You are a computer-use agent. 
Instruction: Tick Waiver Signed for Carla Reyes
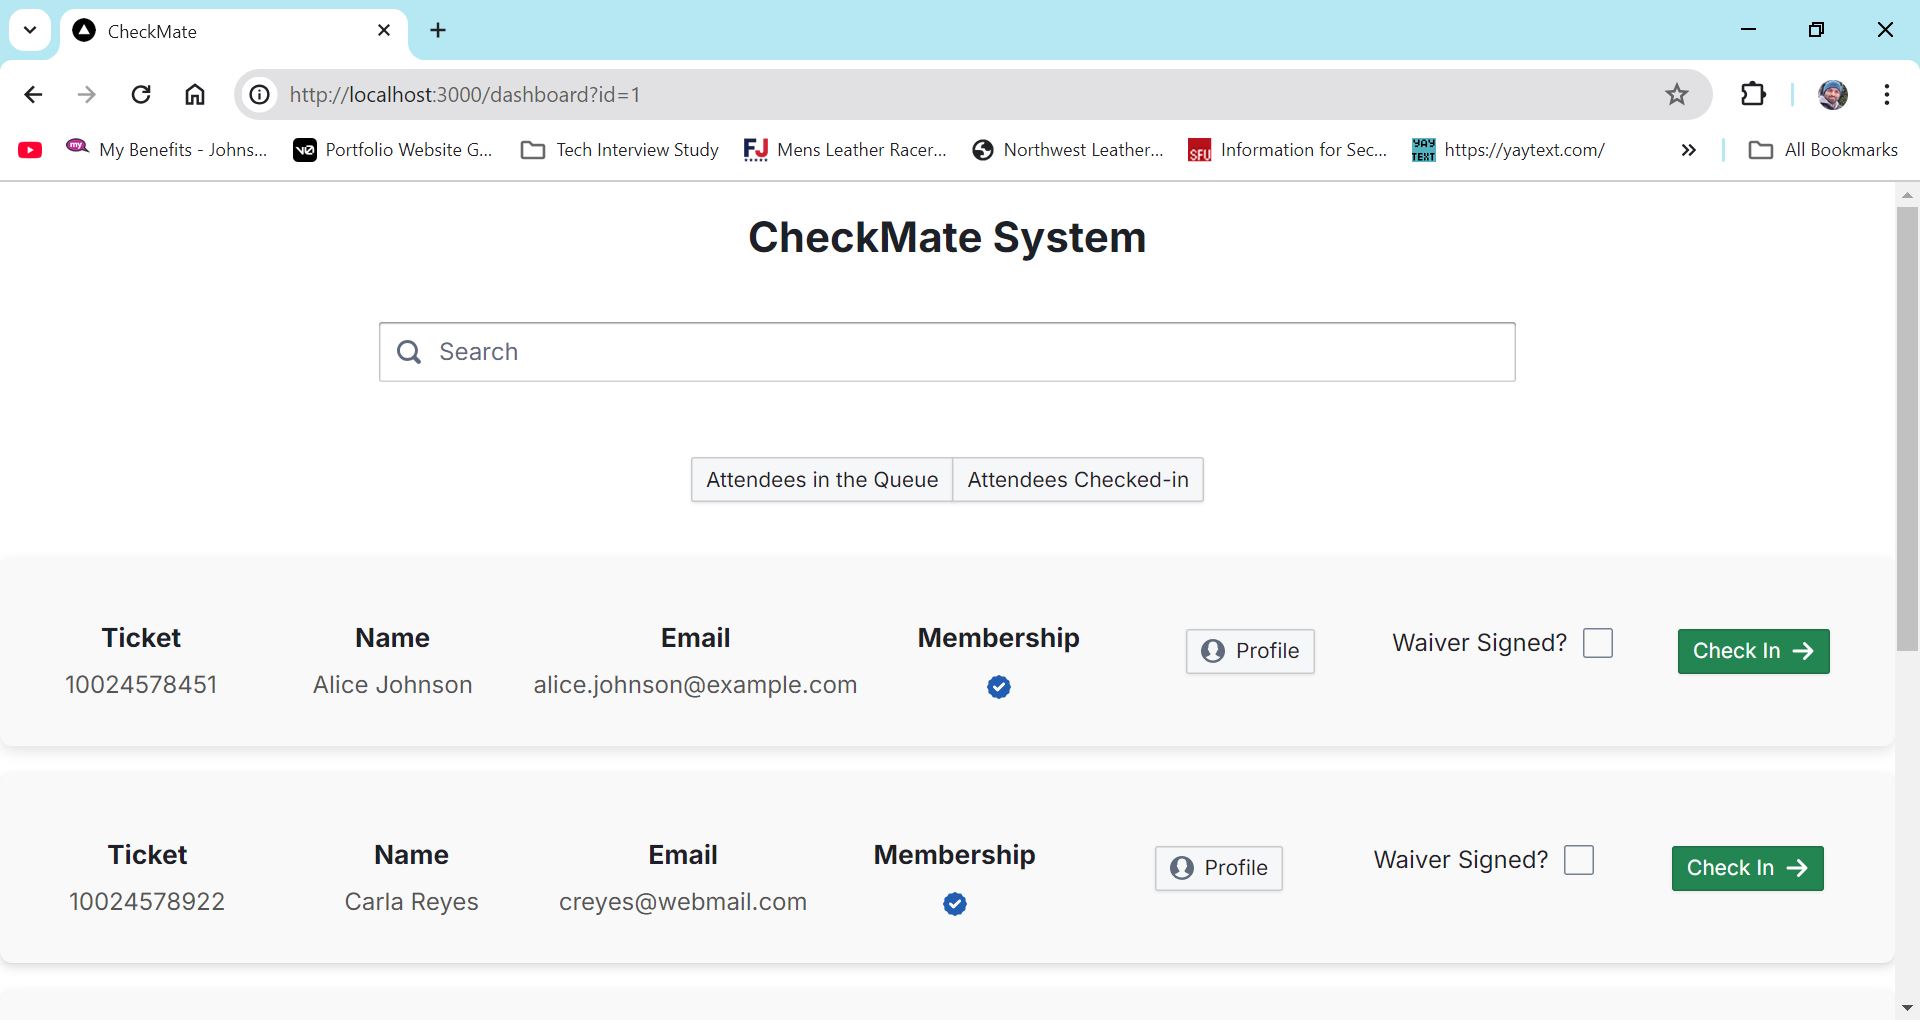click(x=1579, y=860)
